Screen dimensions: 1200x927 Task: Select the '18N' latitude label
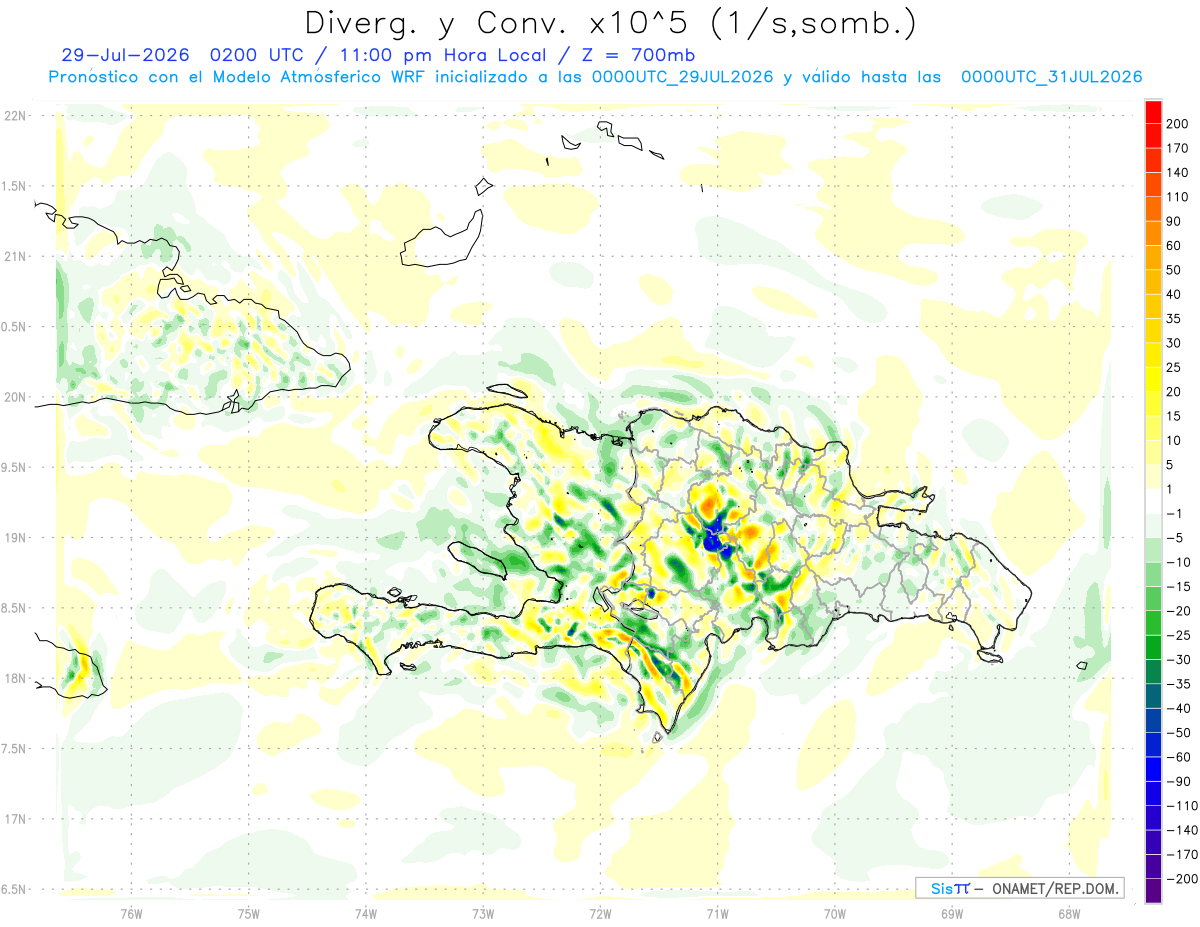click(x=15, y=679)
